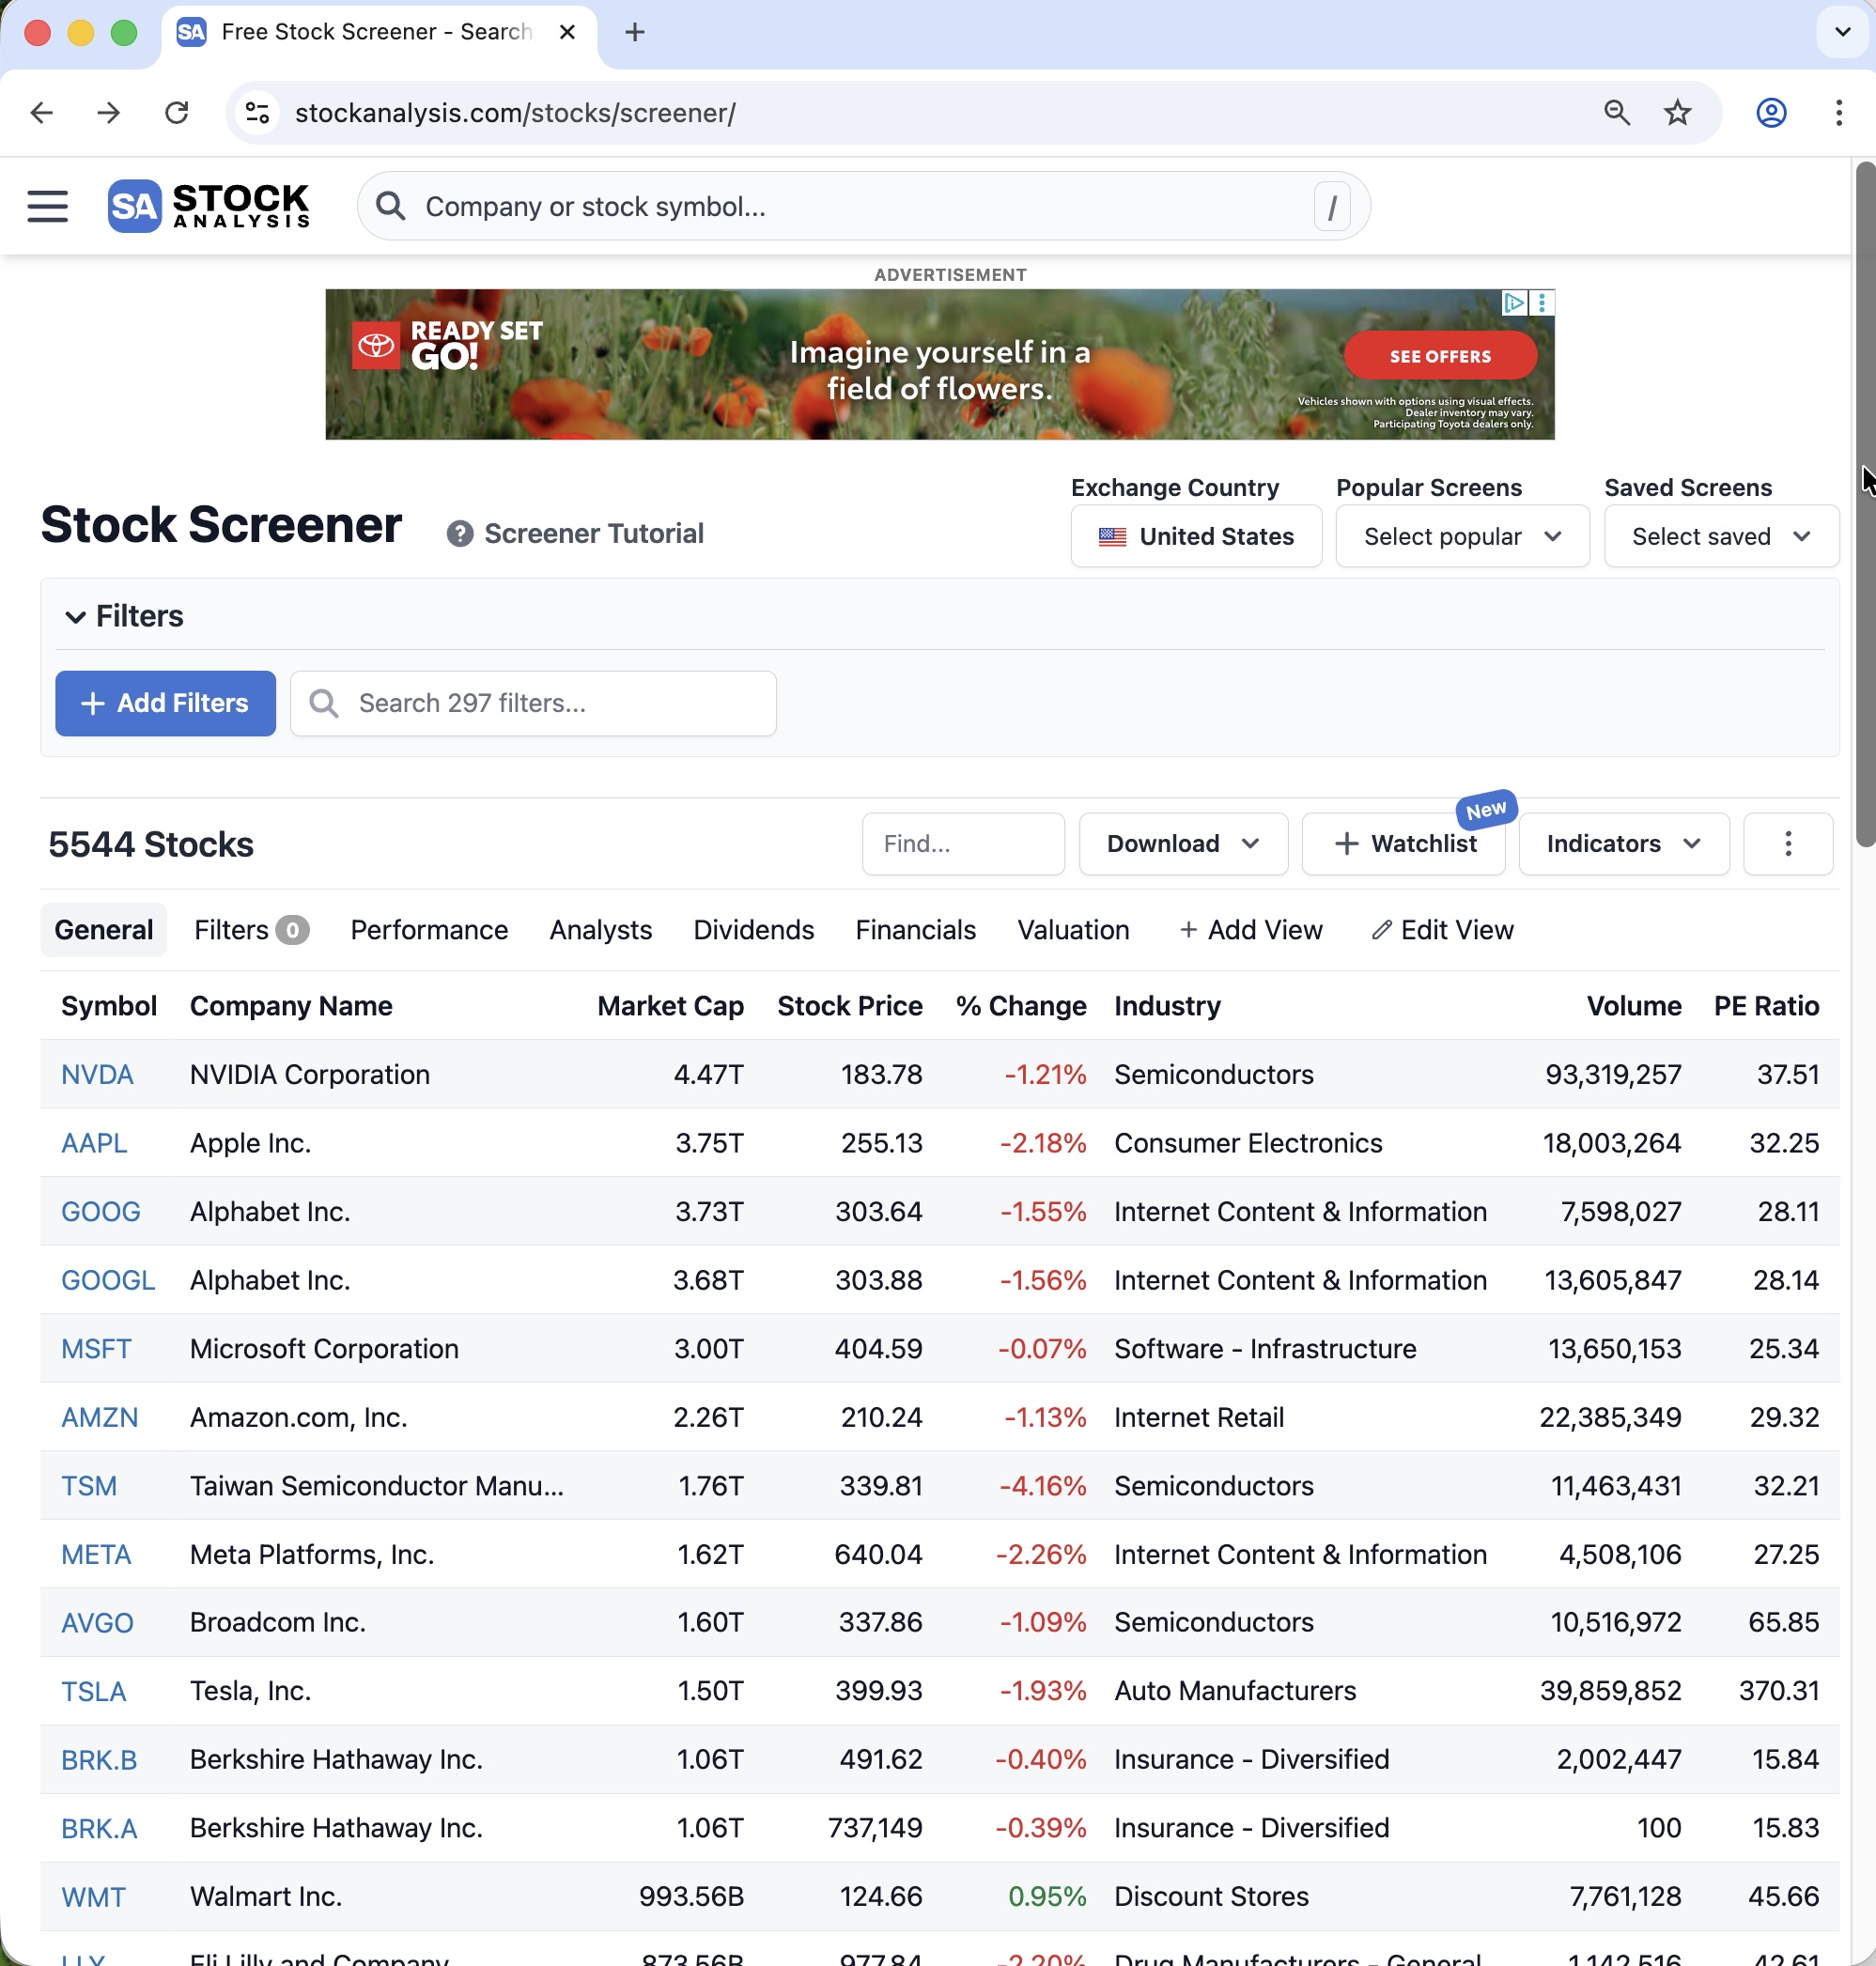Click the bookmark star icon
Viewport: 1876px width, 1966px height.
(x=1677, y=113)
